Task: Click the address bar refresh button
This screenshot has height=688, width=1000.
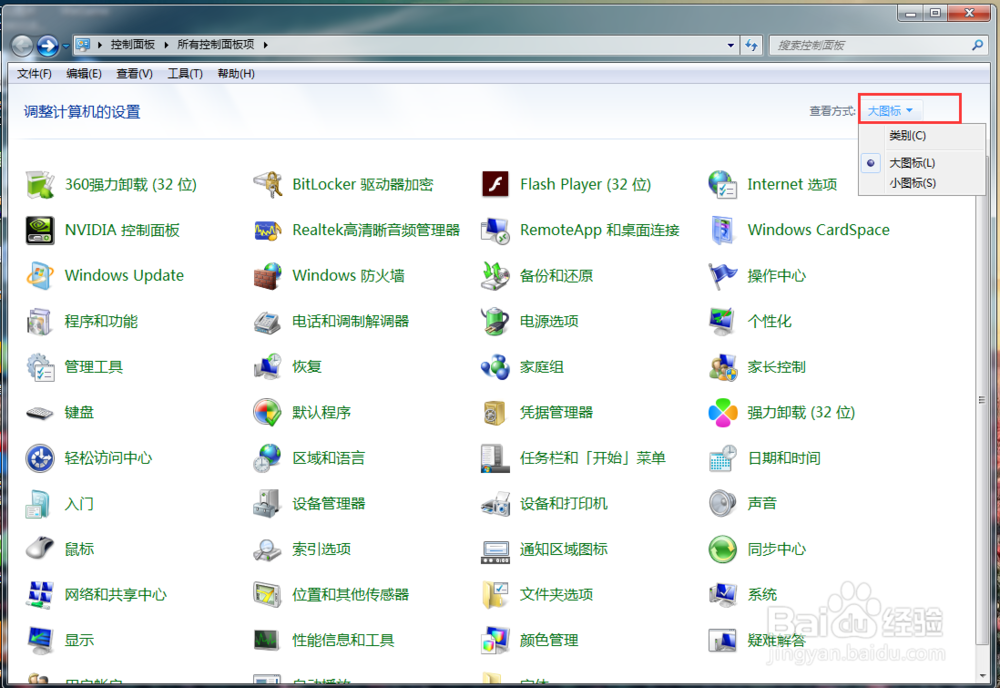Action: click(x=751, y=45)
